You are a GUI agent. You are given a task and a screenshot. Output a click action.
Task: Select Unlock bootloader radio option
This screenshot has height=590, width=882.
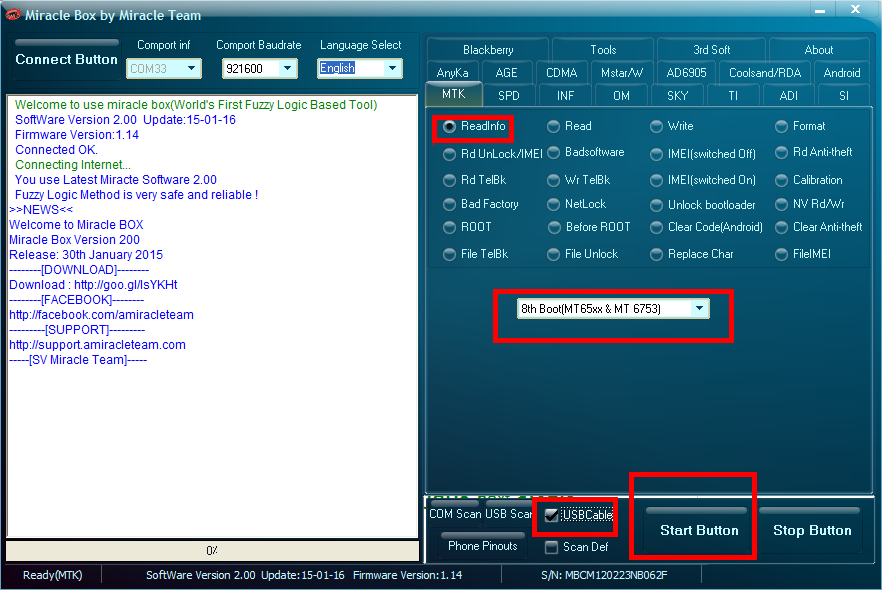pos(703,205)
